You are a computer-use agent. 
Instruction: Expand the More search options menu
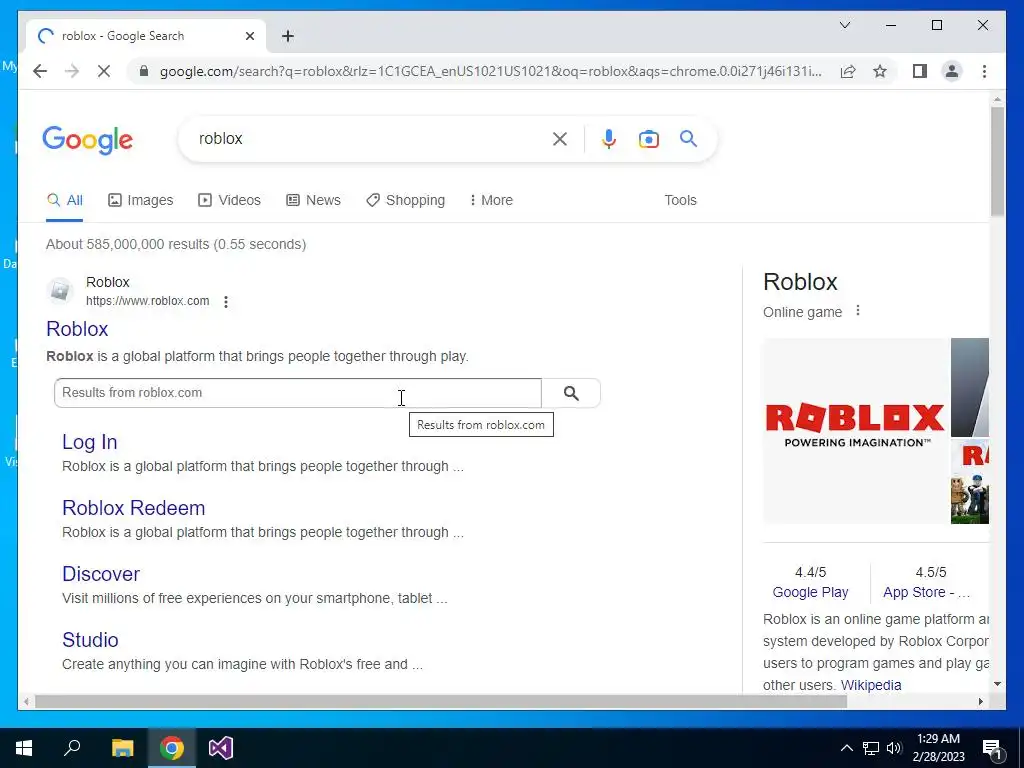coord(491,200)
